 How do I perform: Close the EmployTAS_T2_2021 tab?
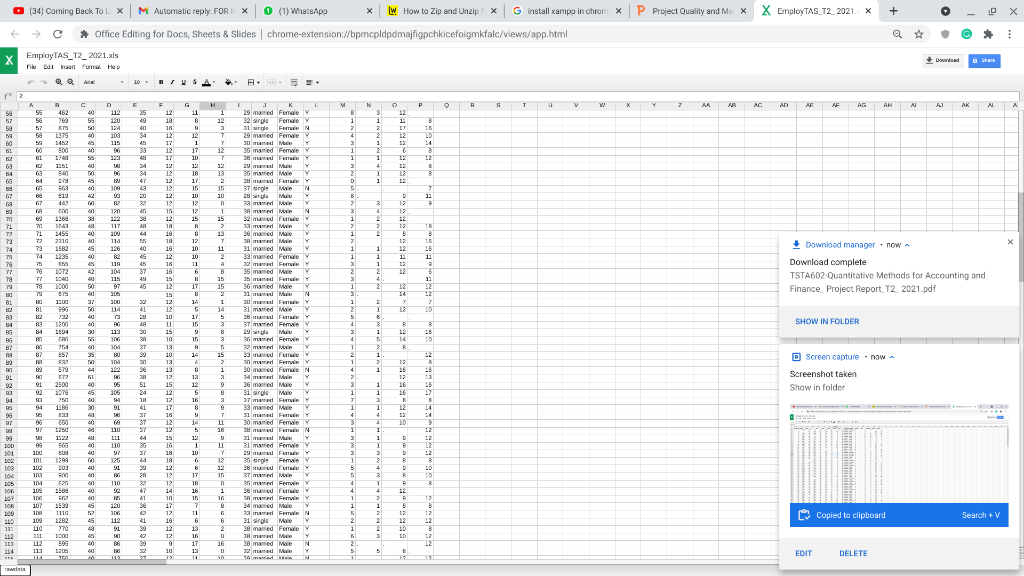coord(867,11)
